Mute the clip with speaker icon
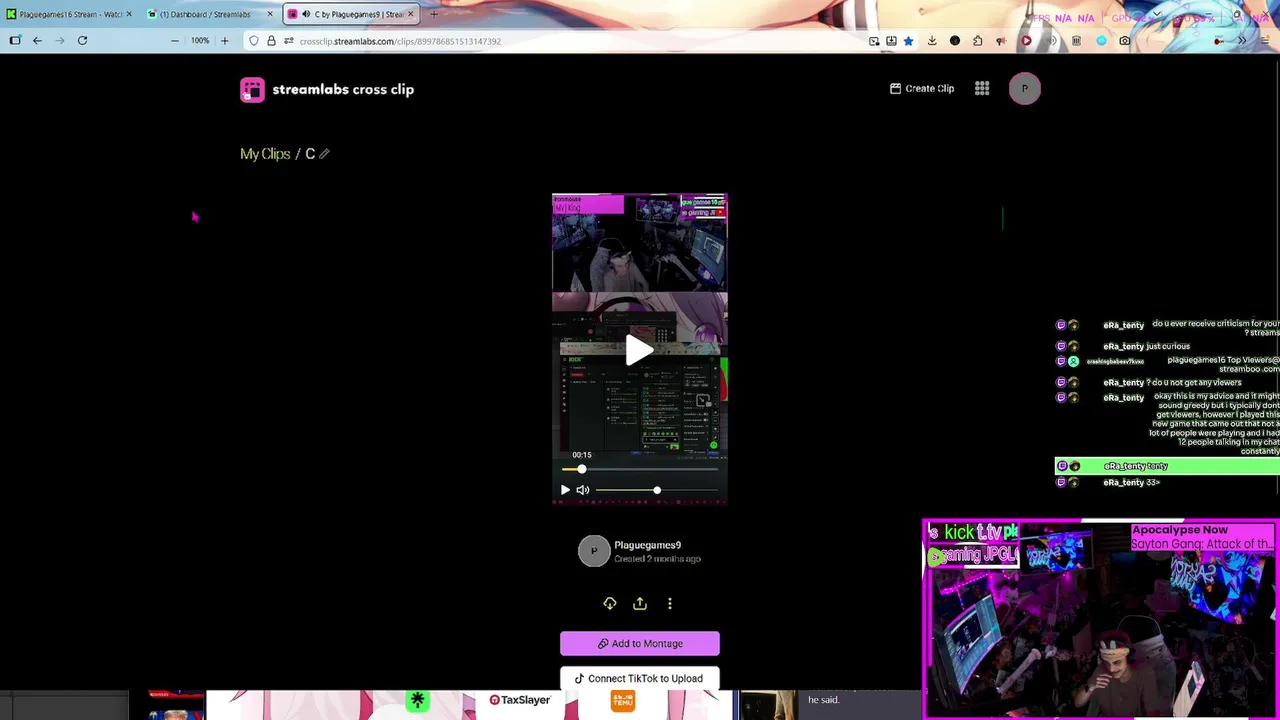This screenshot has height=720, width=1280. pos(583,490)
